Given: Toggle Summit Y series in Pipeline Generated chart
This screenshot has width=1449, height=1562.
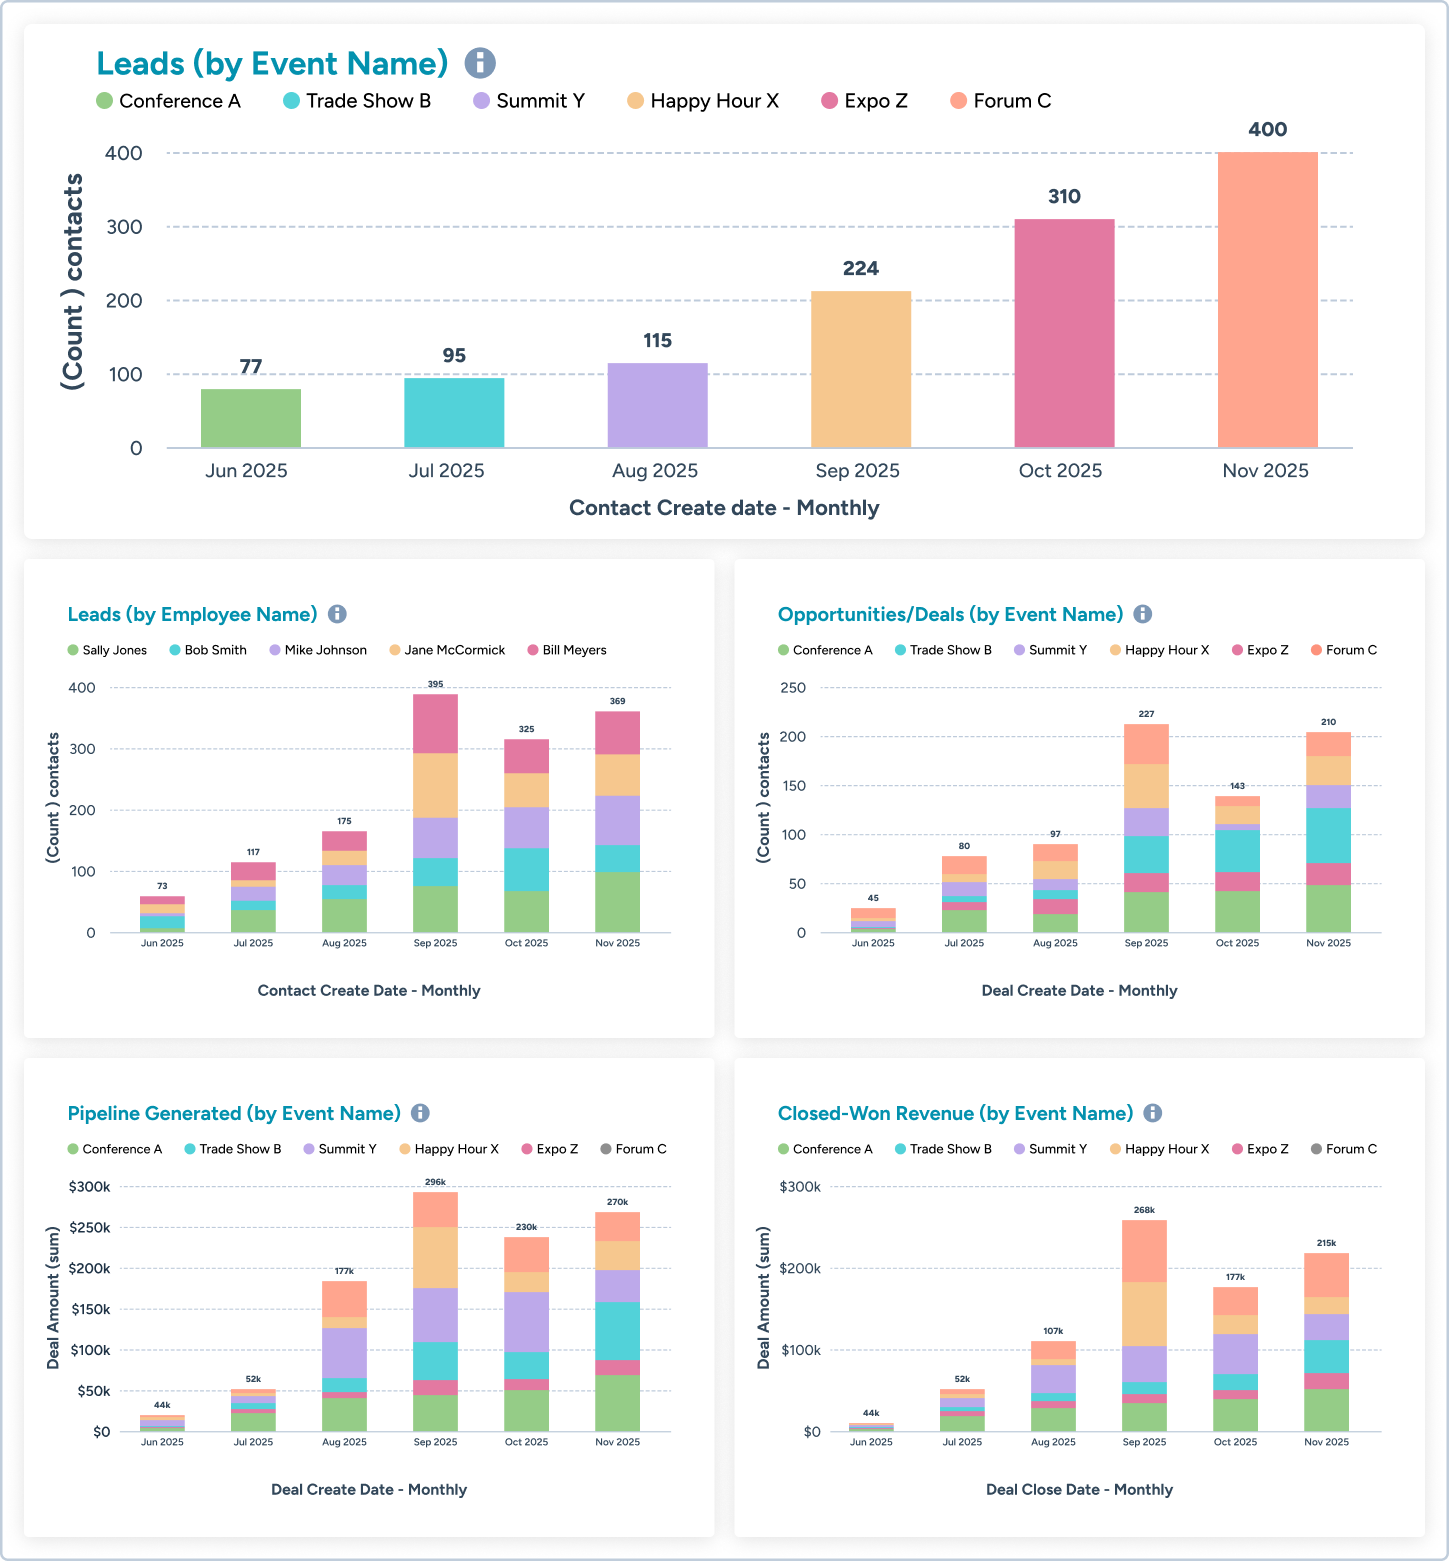Looking at the screenshot, I should 305,1148.
